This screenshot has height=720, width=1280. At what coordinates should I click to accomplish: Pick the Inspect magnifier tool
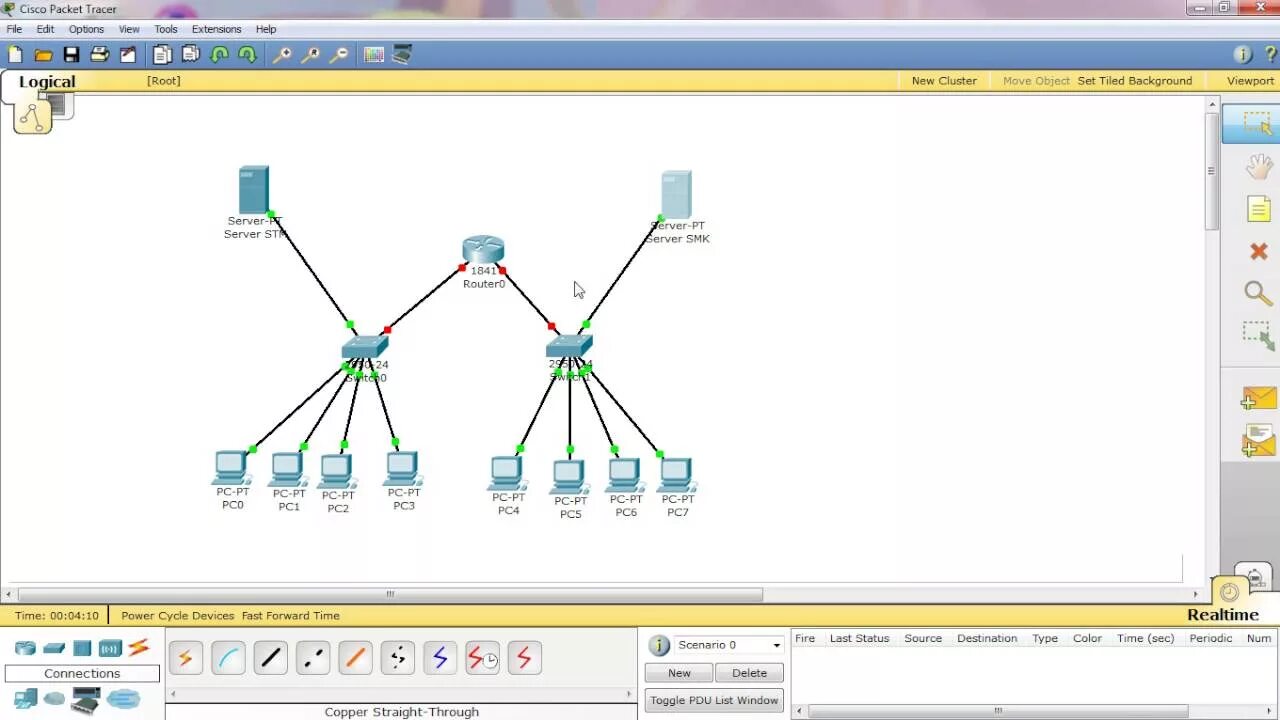point(1258,292)
